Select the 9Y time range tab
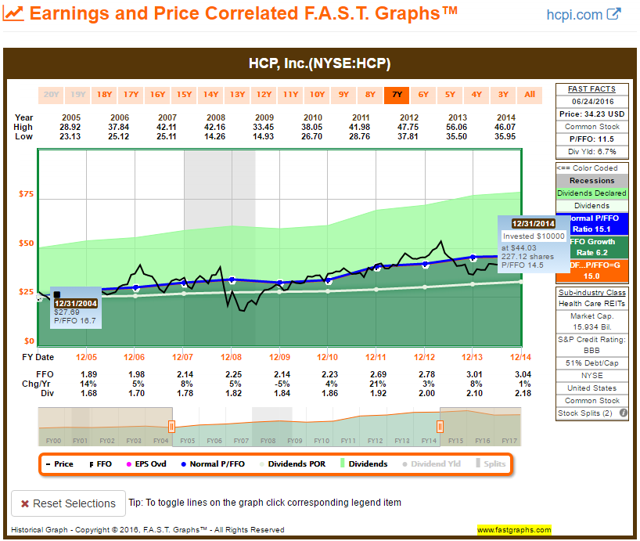The width and height of the screenshot is (640, 541). [344, 95]
